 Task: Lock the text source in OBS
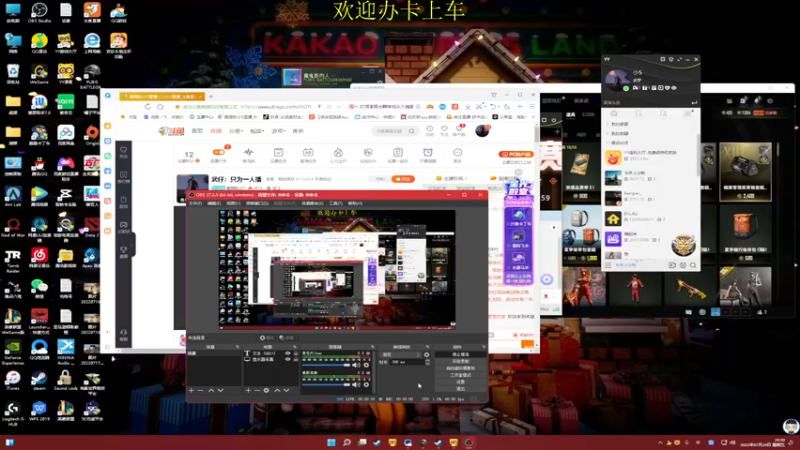(x=295, y=353)
